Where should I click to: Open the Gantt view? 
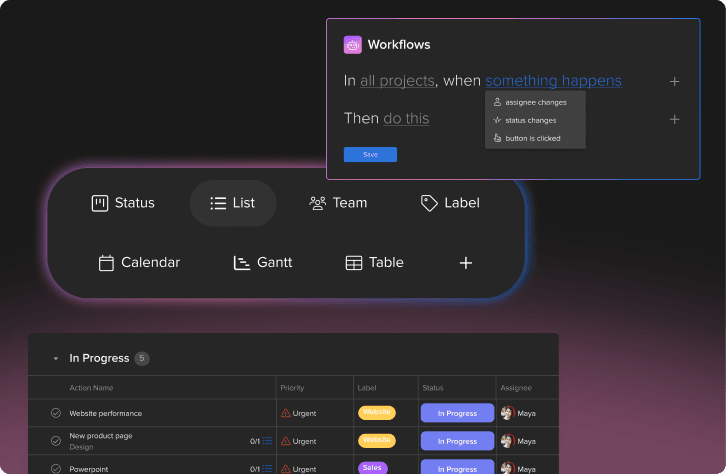click(263, 262)
